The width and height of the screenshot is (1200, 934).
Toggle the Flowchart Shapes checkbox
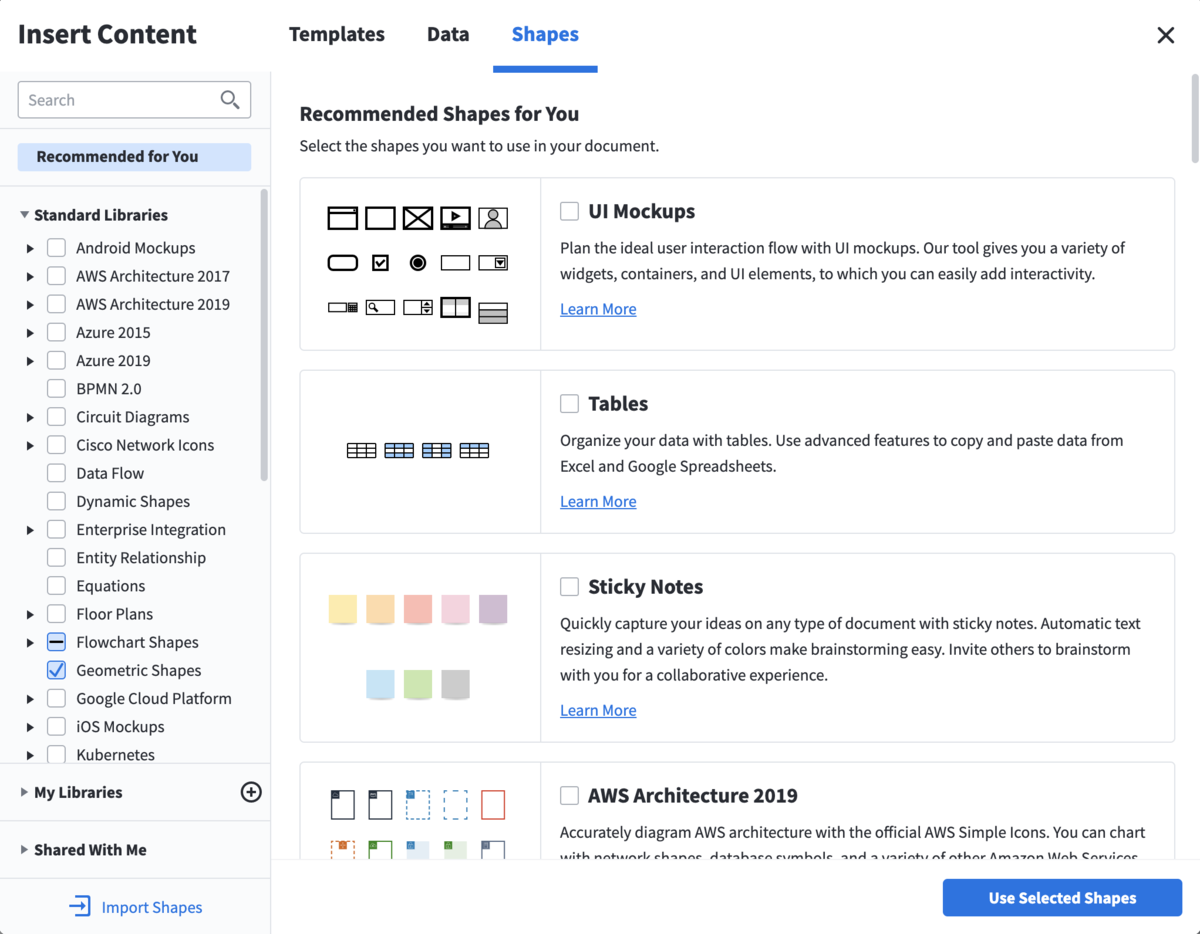(56, 642)
